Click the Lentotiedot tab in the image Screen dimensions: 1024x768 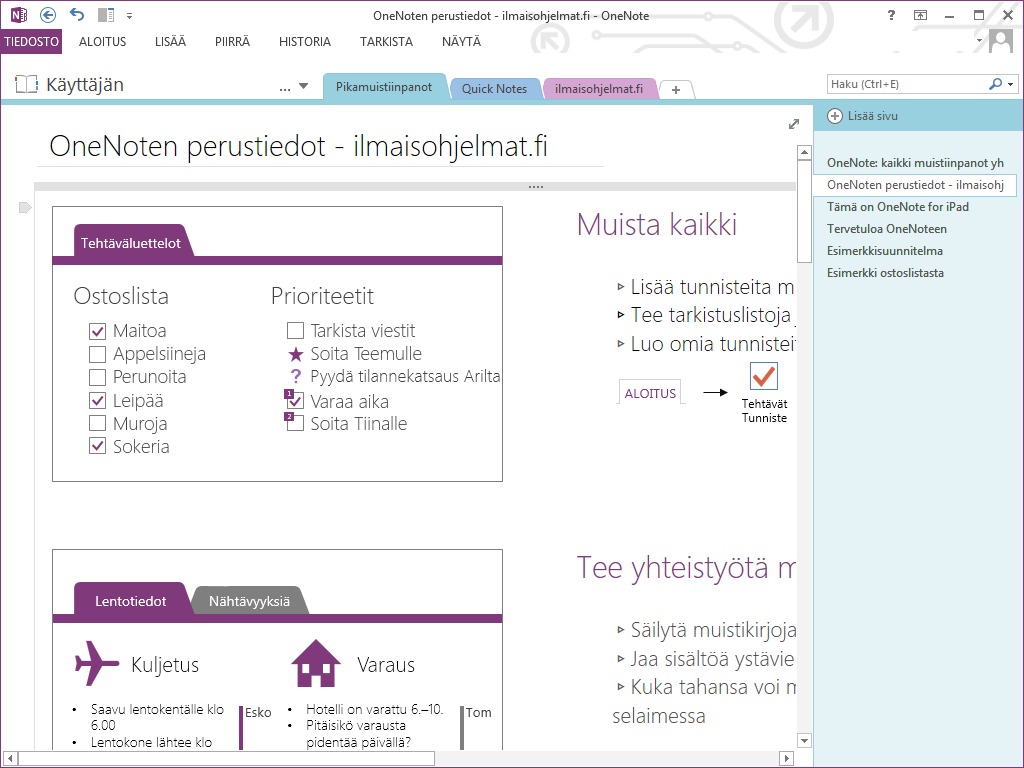pos(131,601)
